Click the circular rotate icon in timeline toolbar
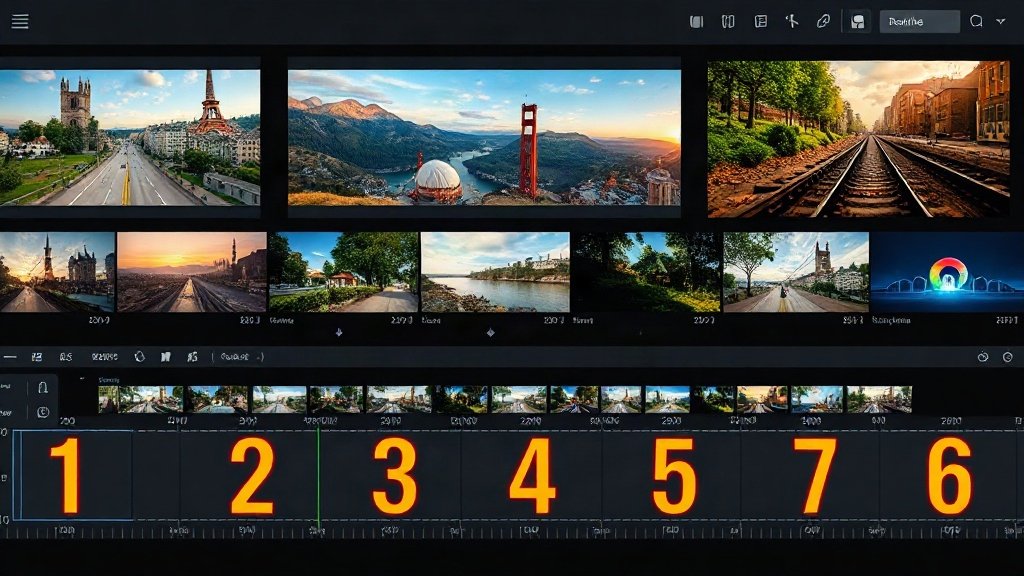Screen dimensions: 1024x576 tap(139, 357)
